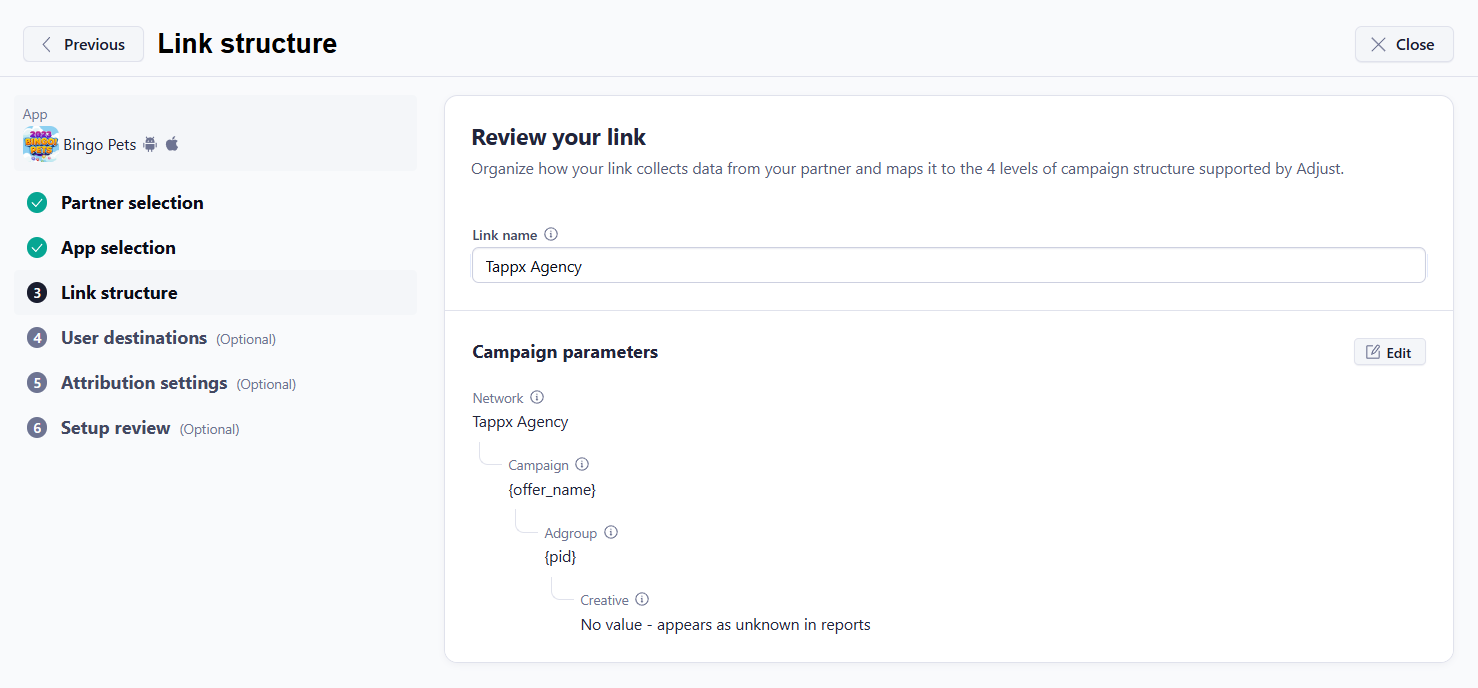Open the Attribution settings step

[x=143, y=382]
